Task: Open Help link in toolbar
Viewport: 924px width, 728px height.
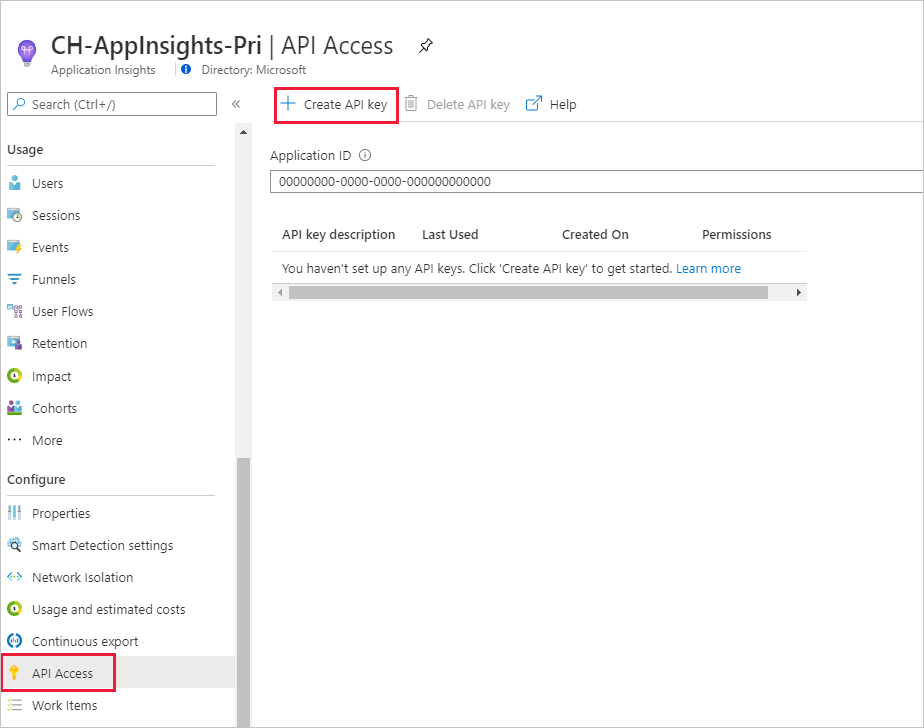Action: point(551,104)
